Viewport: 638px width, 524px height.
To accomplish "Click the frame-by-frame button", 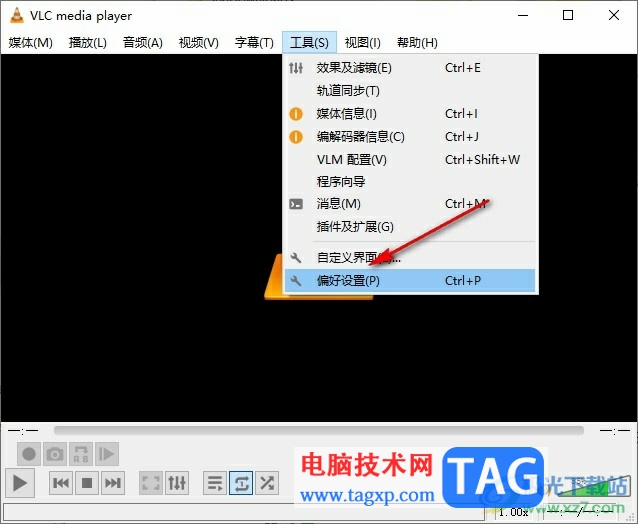I will point(107,454).
